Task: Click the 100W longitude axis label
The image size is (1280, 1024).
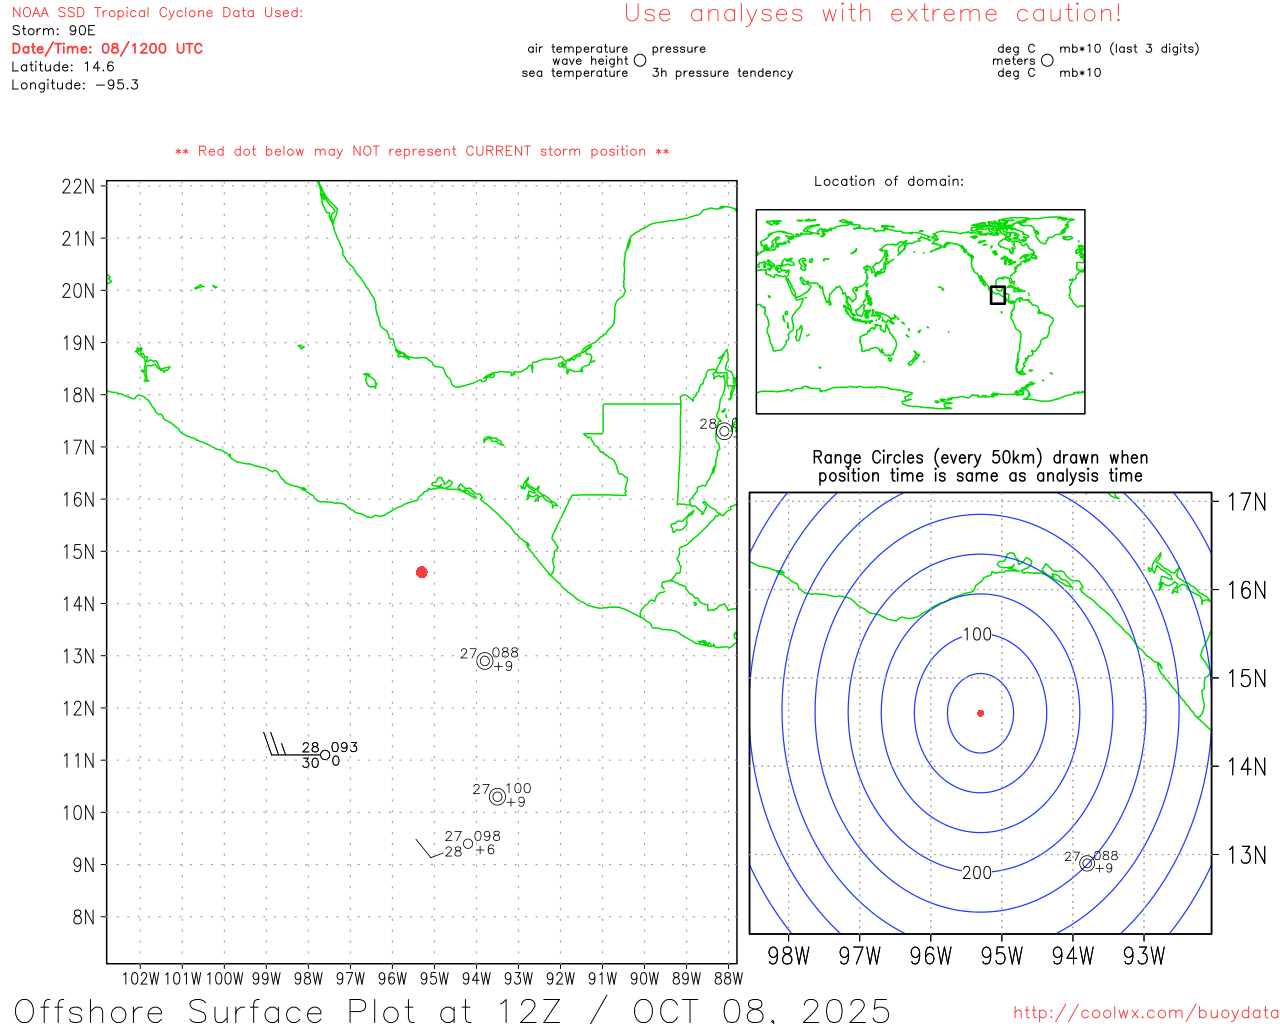Action: click(x=224, y=979)
